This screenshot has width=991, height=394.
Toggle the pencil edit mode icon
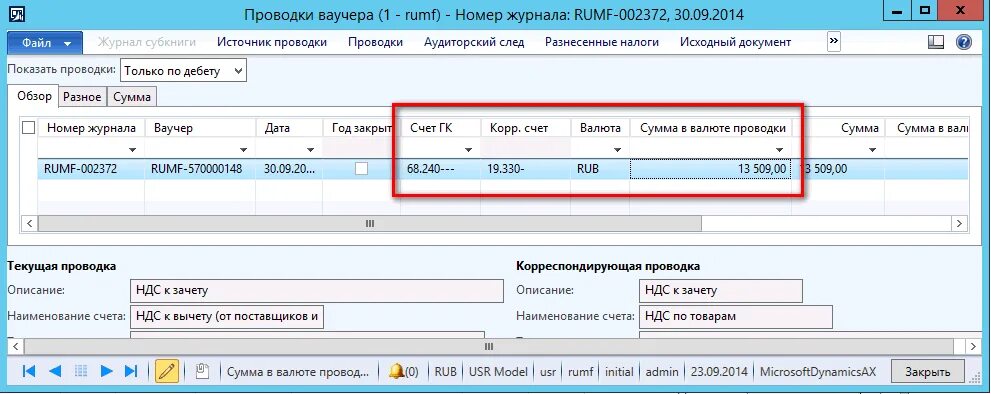coord(167,371)
